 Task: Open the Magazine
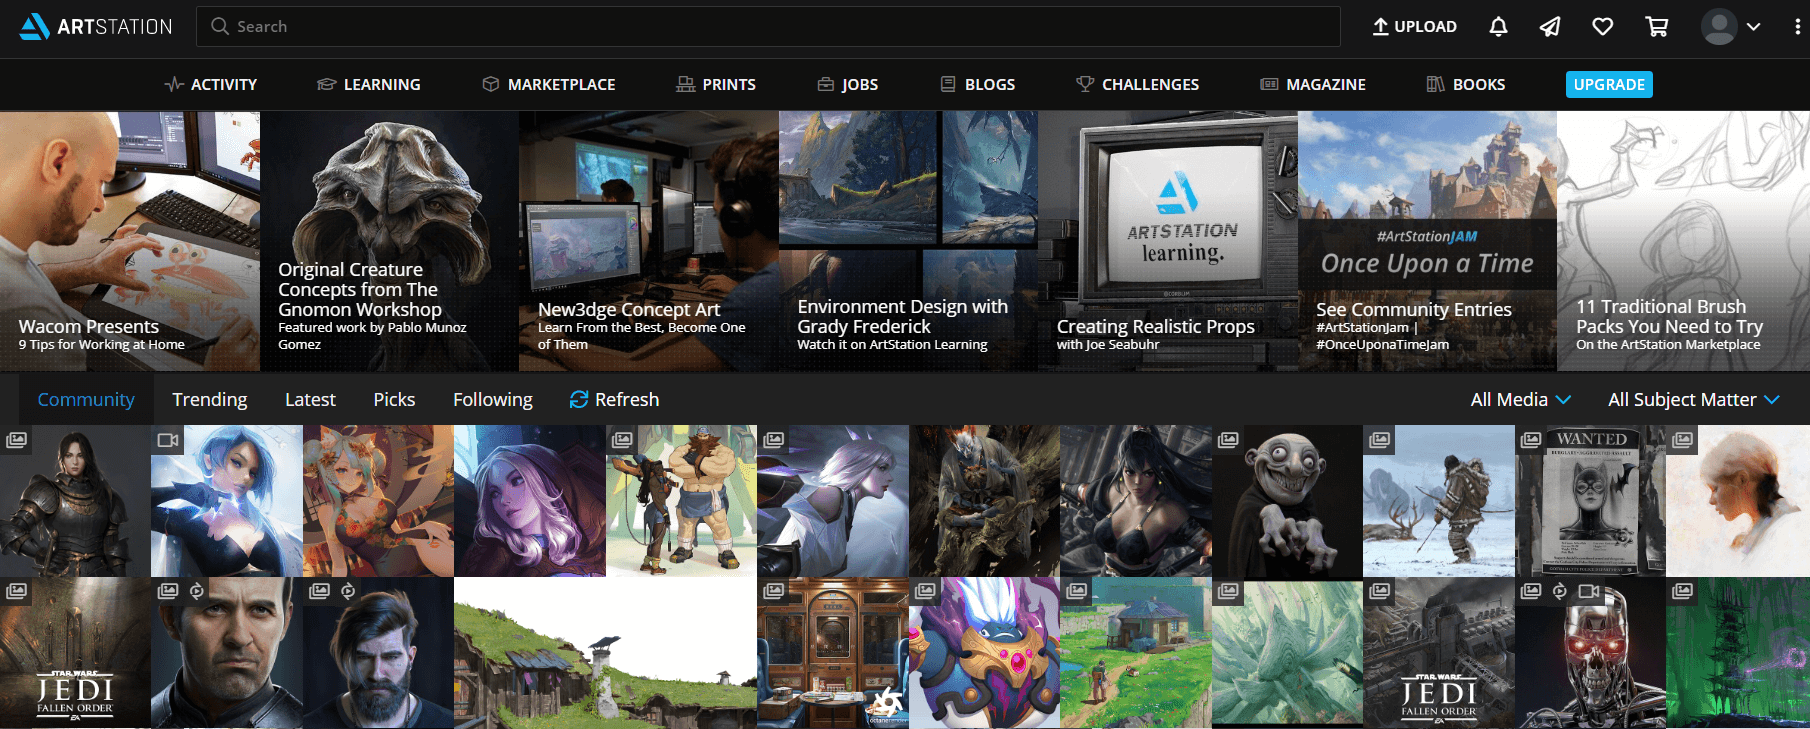point(1313,85)
